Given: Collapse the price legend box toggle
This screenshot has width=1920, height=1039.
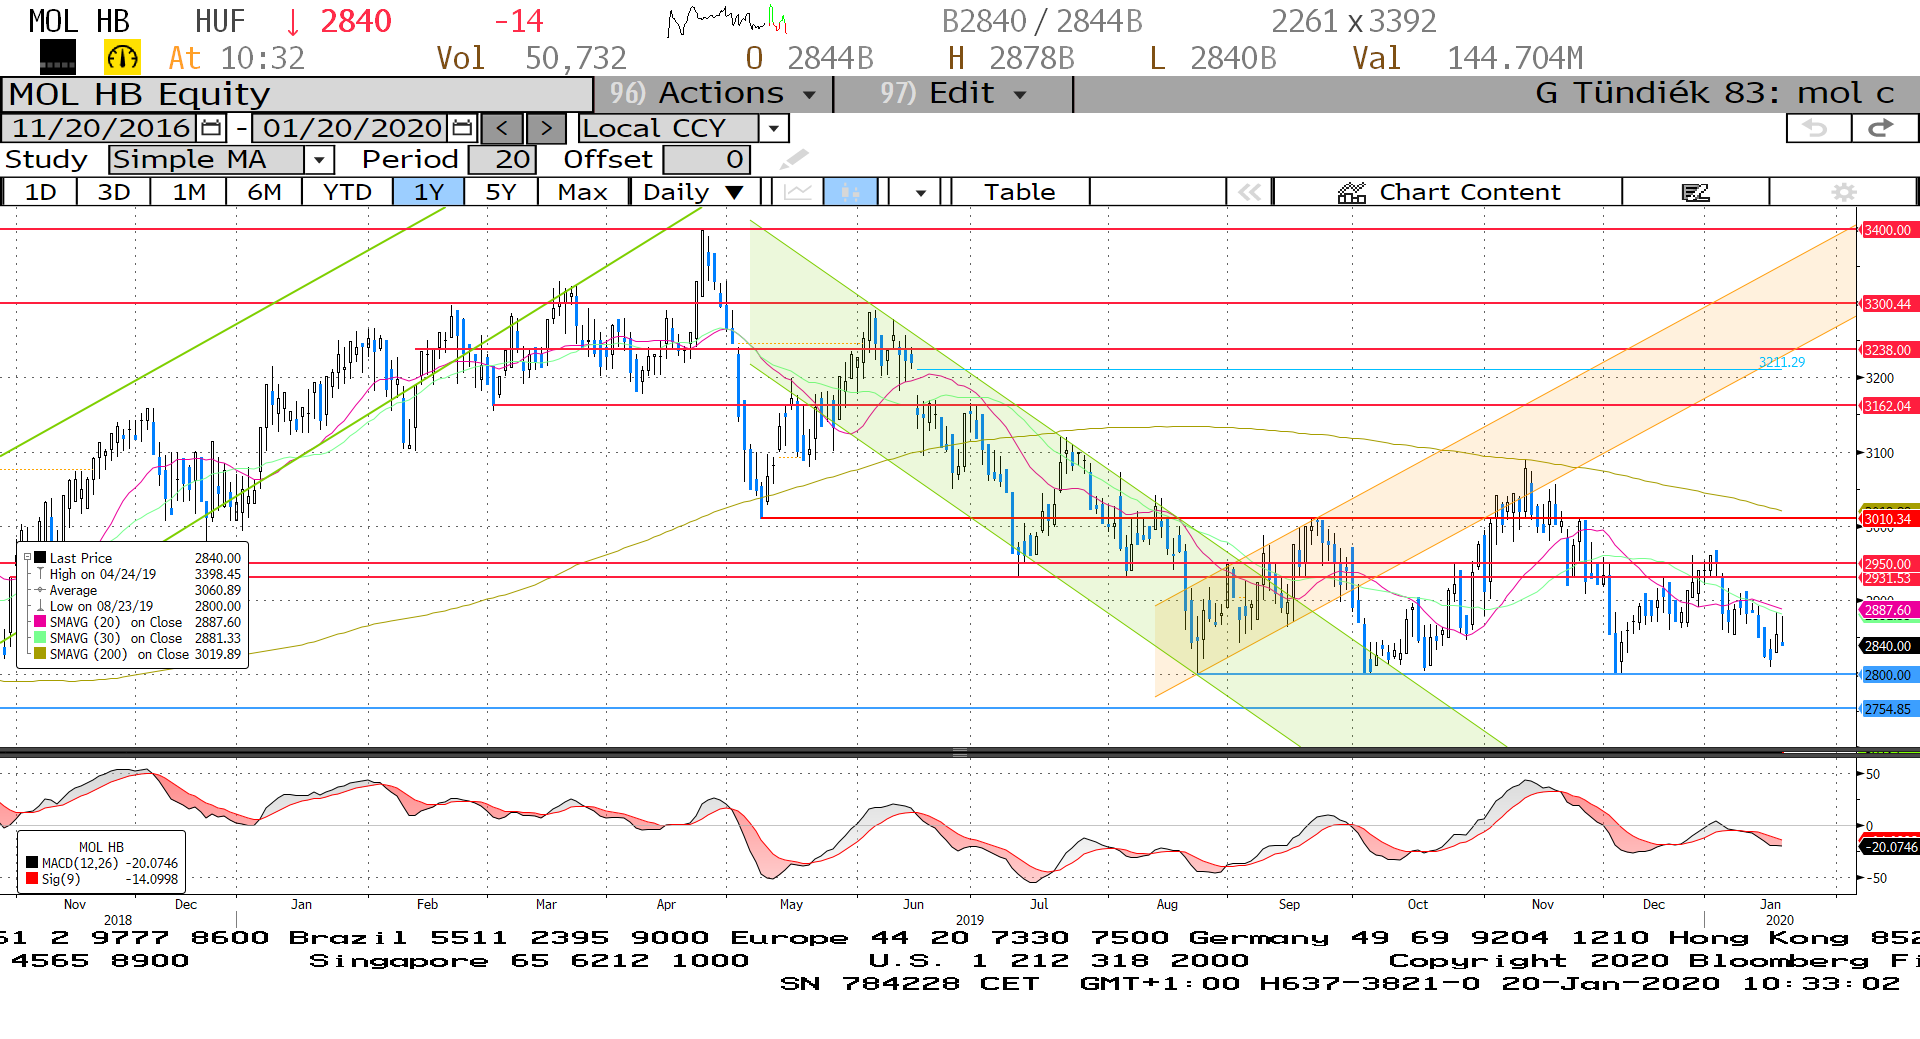Looking at the screenshot, I should (28, 557).
